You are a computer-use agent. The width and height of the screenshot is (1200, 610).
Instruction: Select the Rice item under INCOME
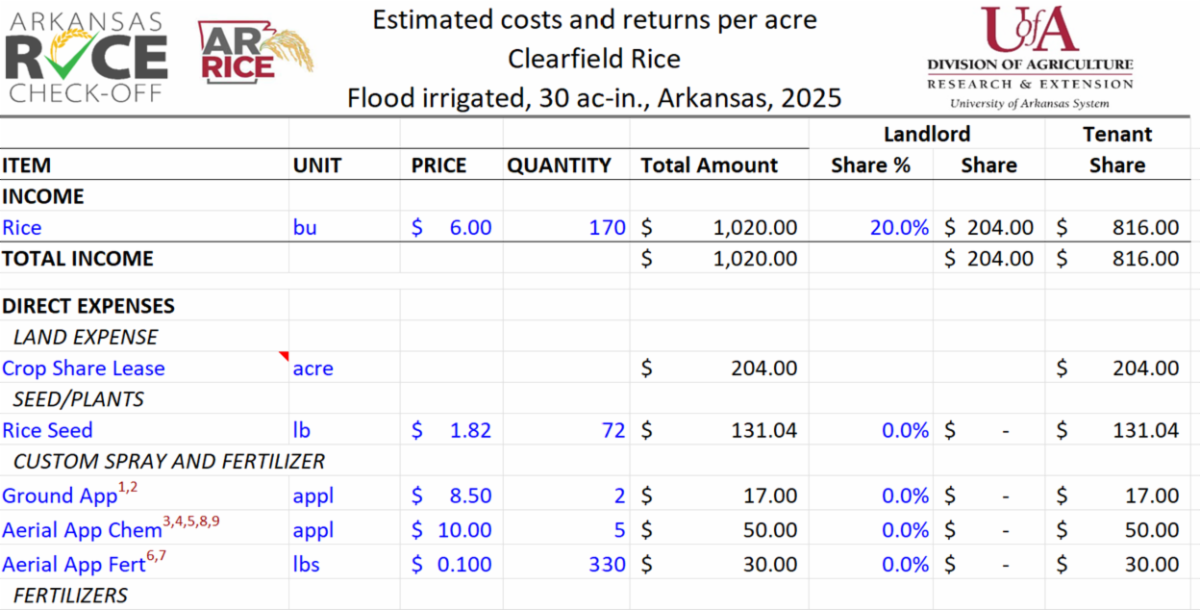click(x=22, y=228)
